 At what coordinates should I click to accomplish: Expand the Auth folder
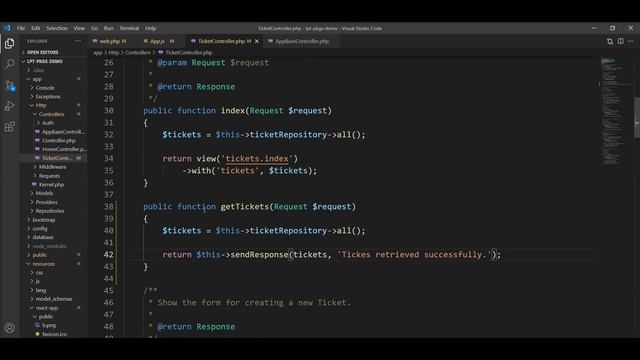[48, 123]
